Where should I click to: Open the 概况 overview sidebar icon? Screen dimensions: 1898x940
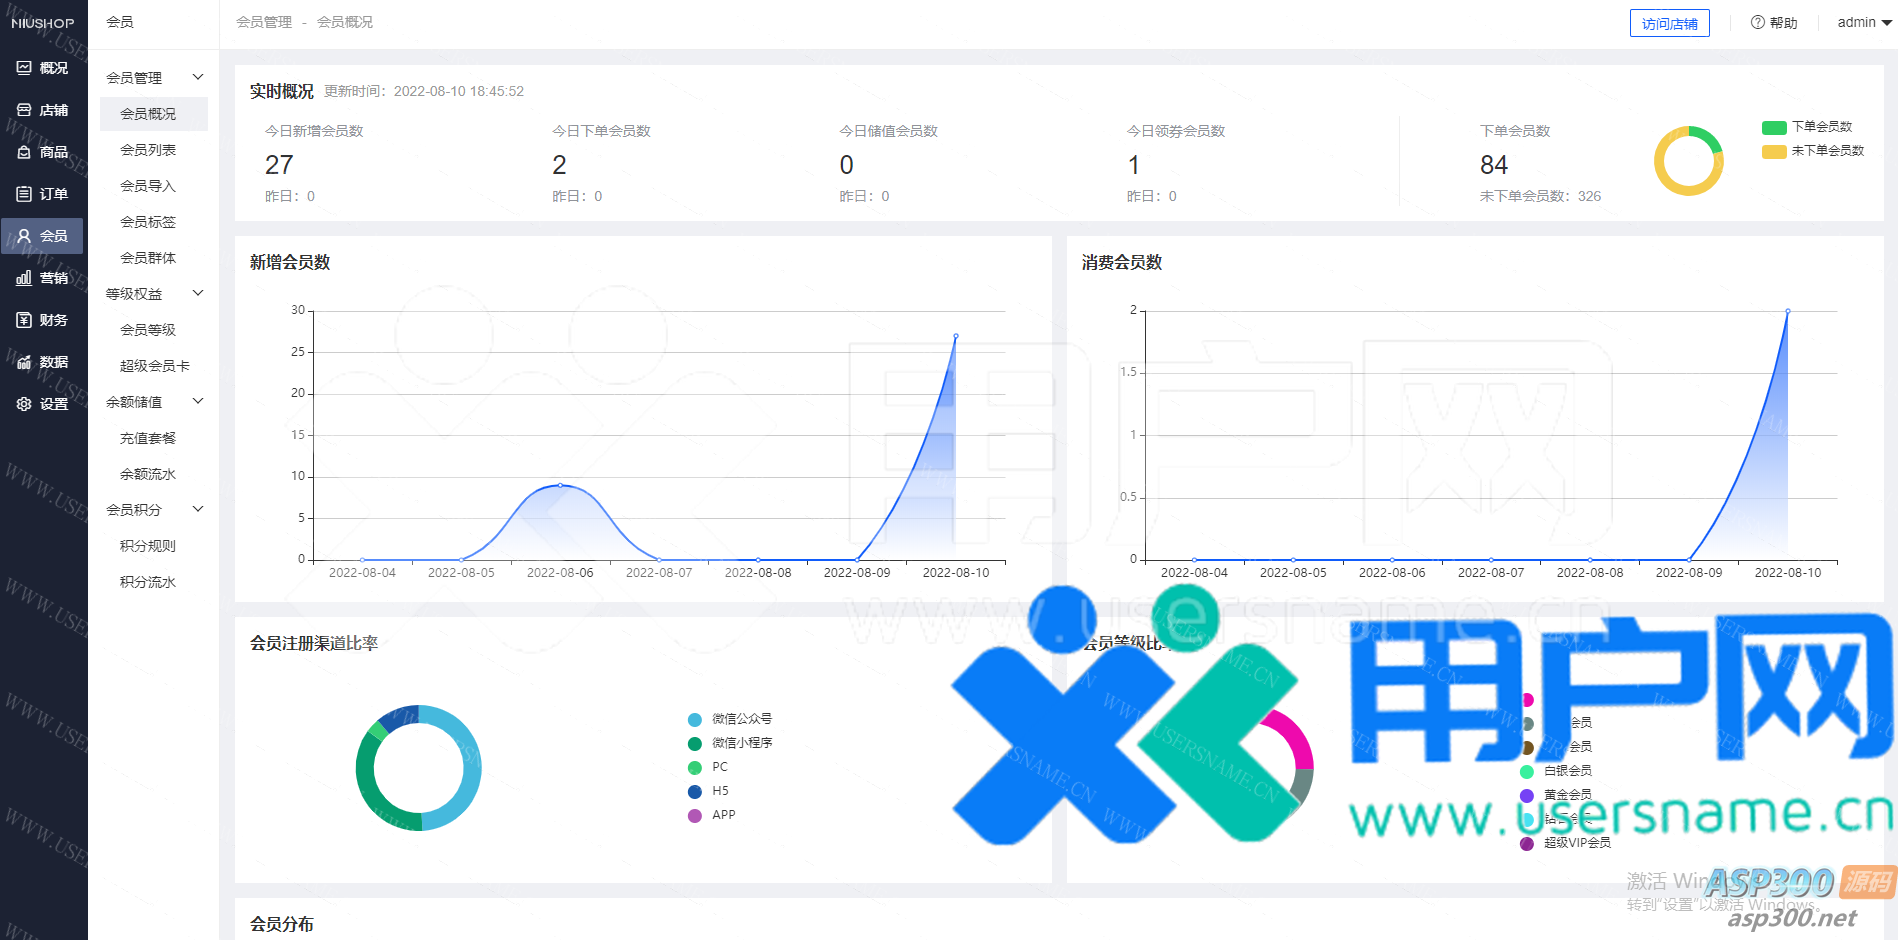(24, 68)
